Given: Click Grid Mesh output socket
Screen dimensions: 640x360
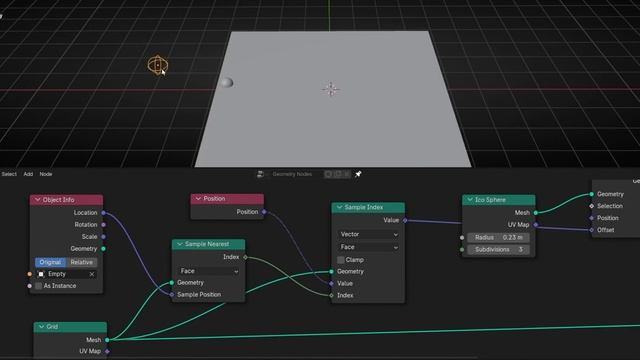Looking at the screenshot, I should 107,340.
